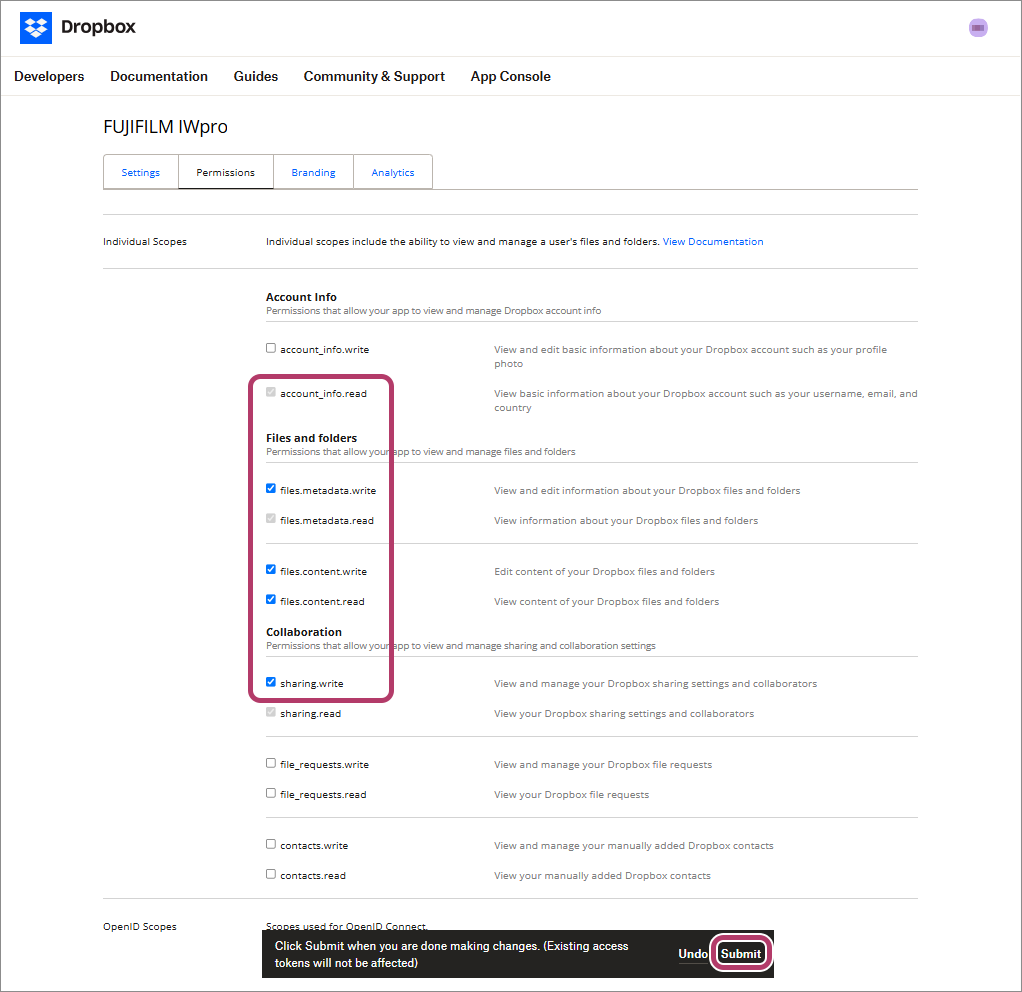Switch to the Settings tab
The width and height of the screenshot is (1022, 992).
[141, 172]
